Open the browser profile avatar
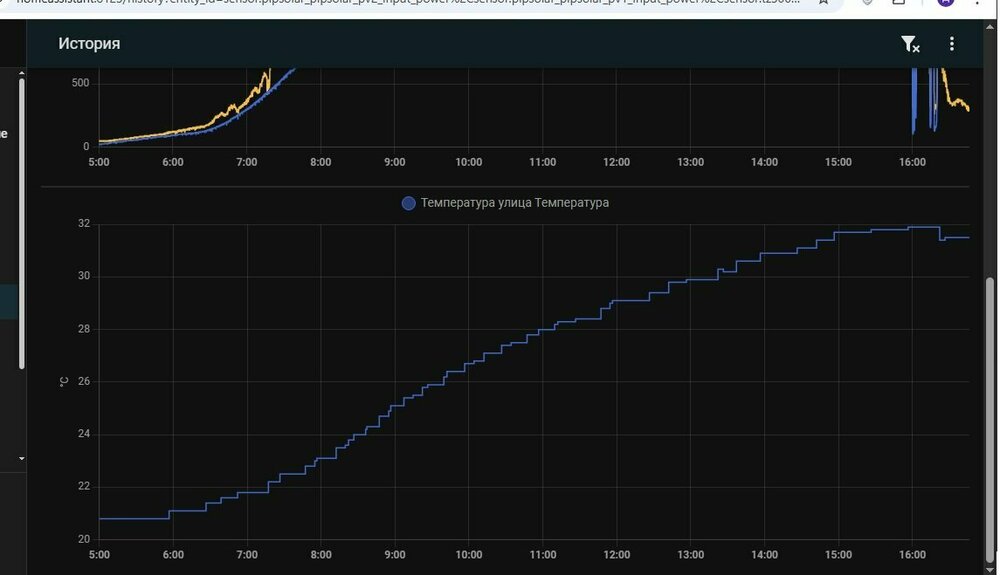The height and width of the screenshot is (575, 1000). (x=946, y=3)
